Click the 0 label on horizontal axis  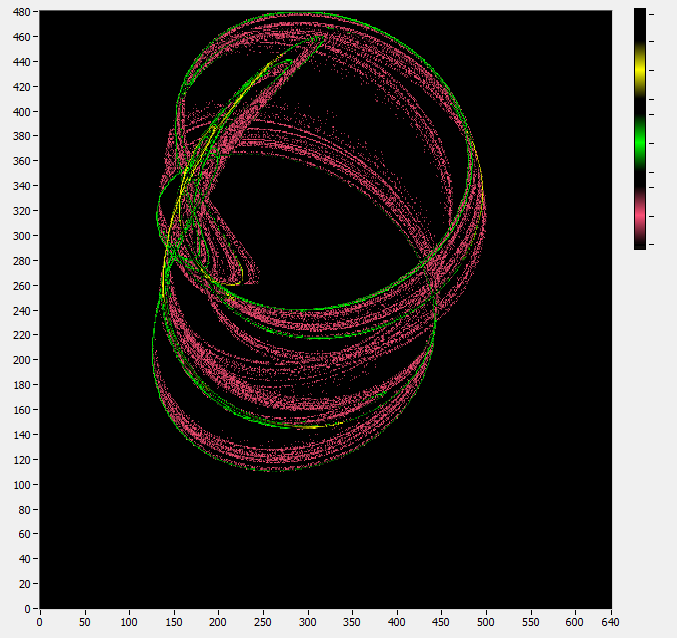[40, 622]
